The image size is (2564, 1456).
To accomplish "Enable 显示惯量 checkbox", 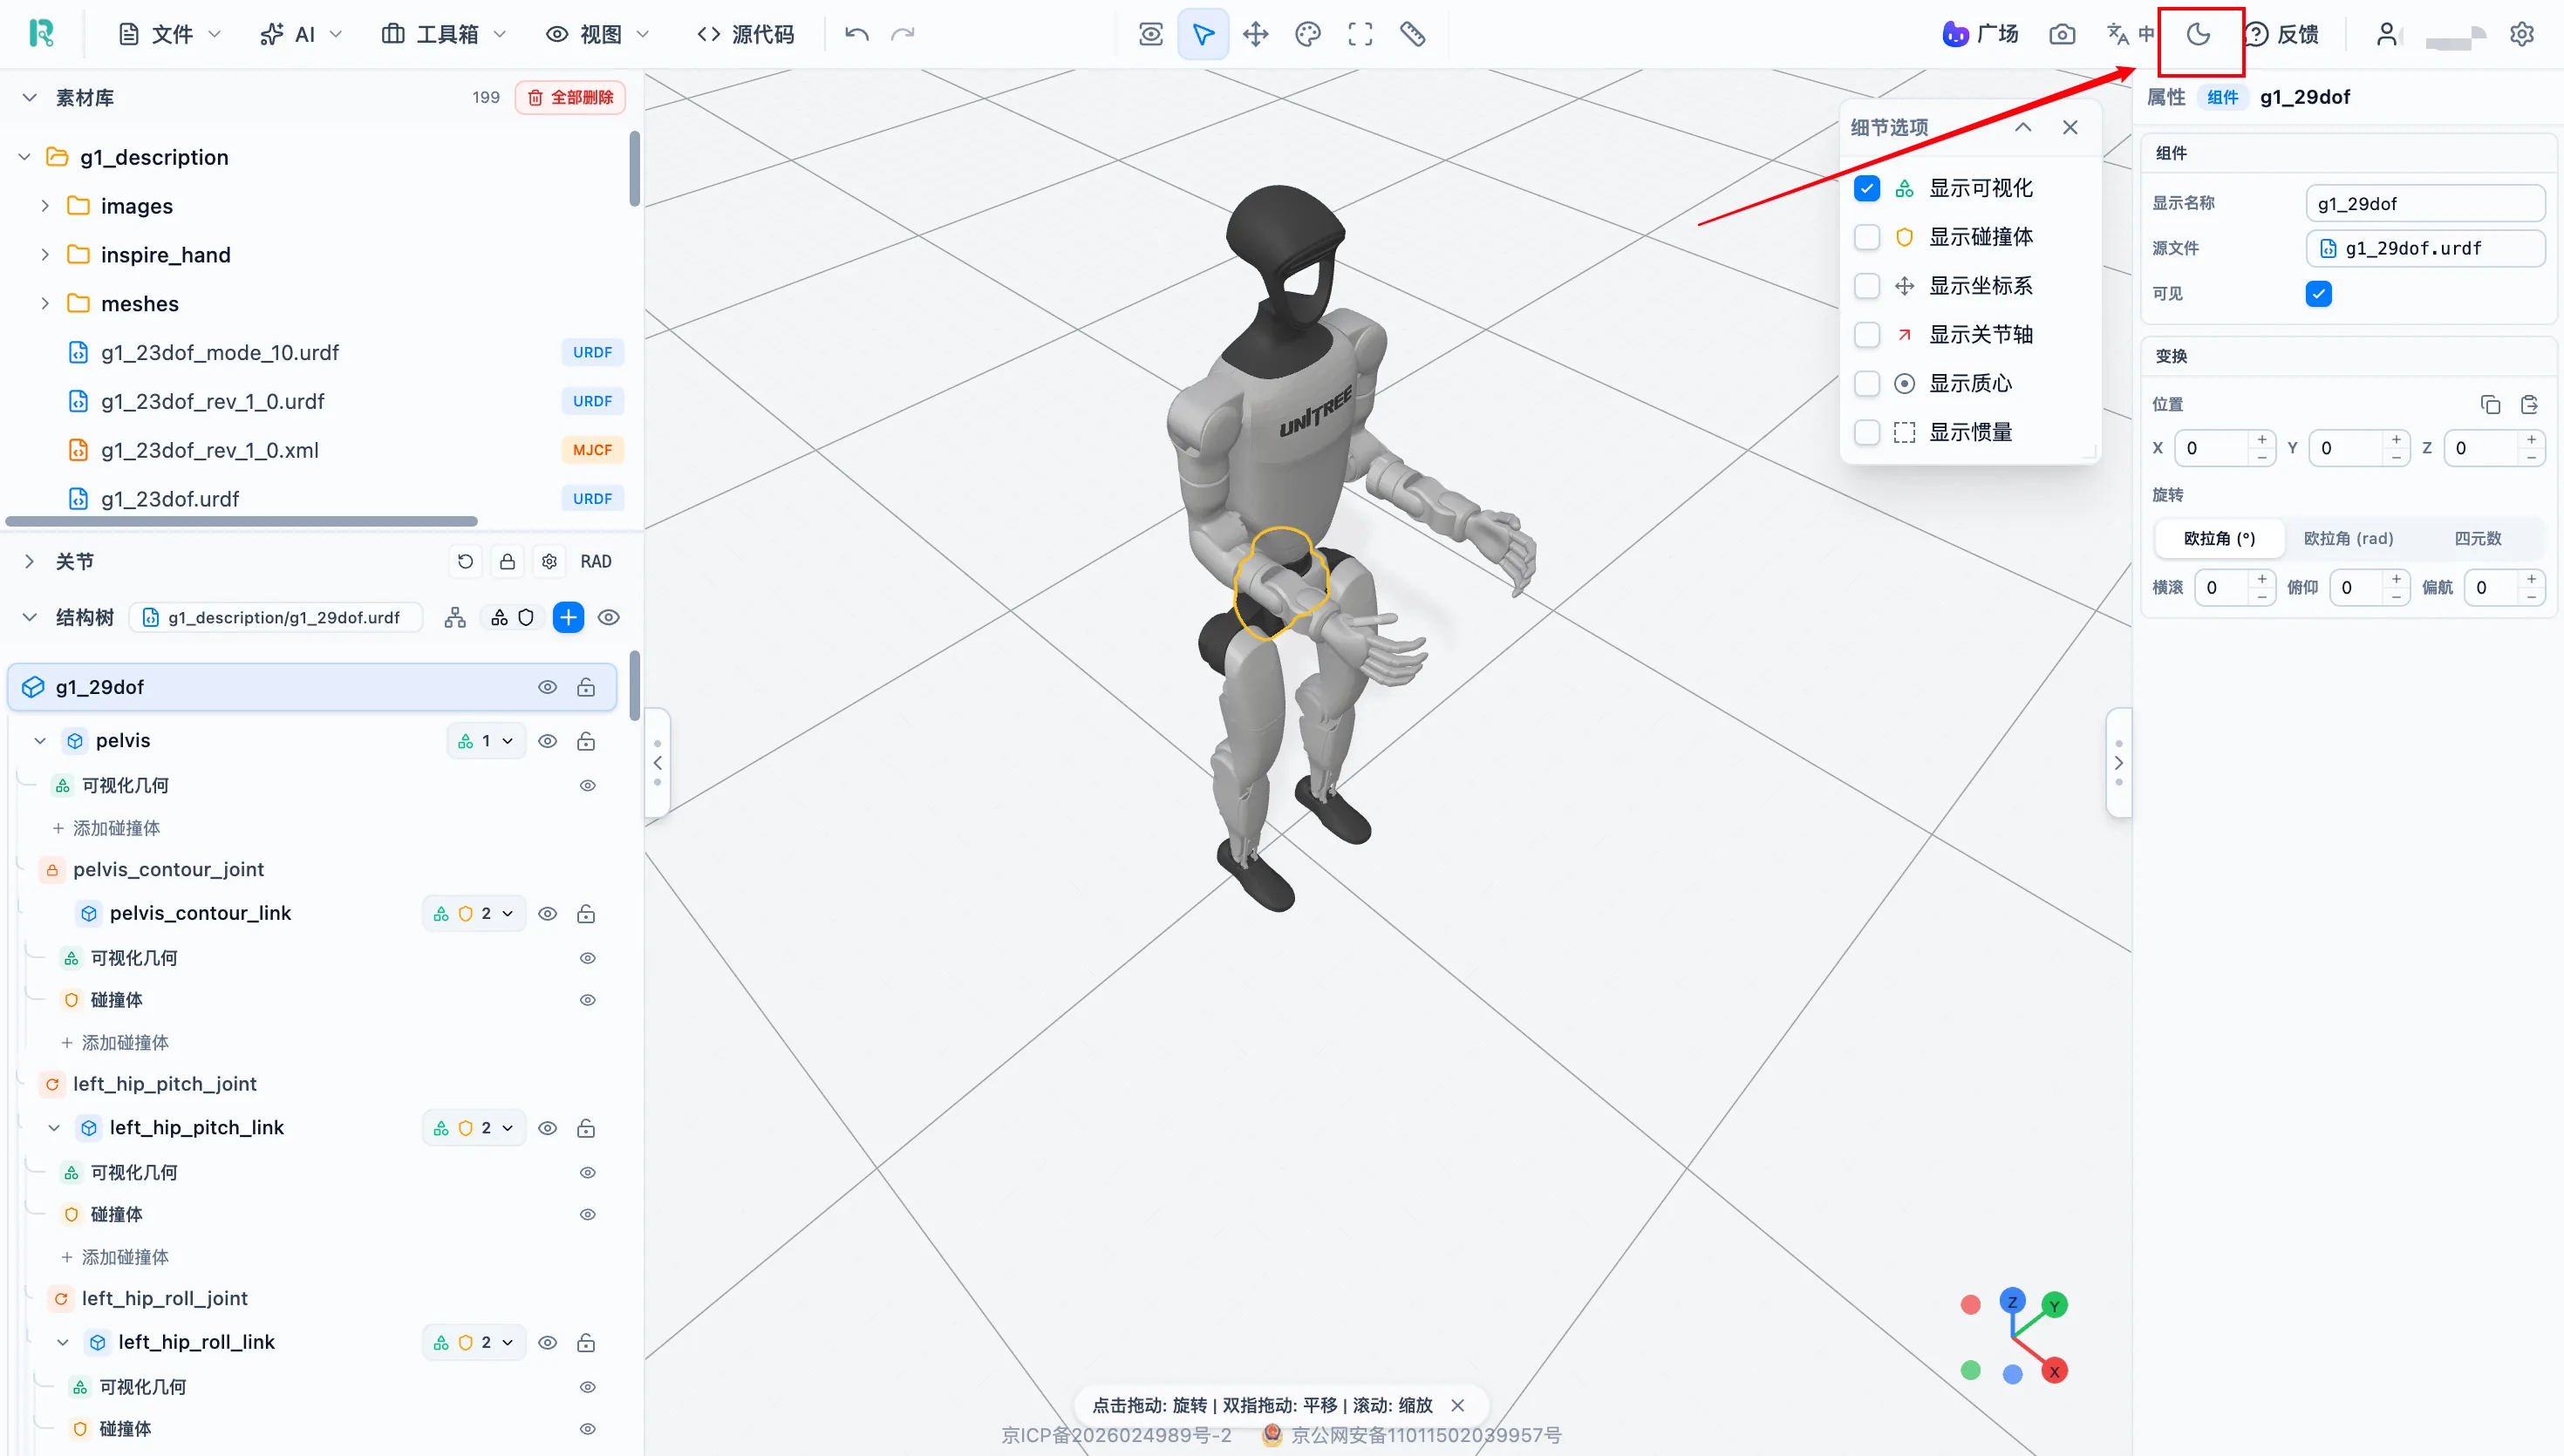I will click(x=1867, y=432).
